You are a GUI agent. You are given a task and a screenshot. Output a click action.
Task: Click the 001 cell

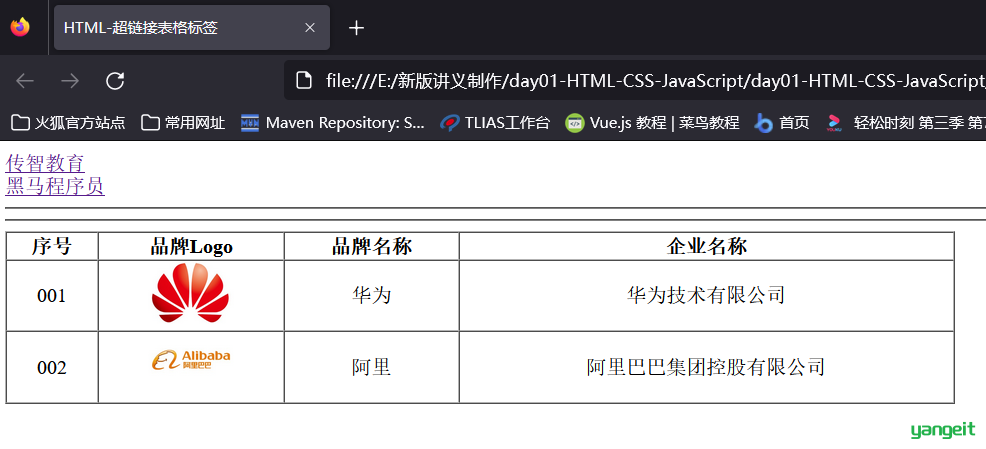(x=52, y=296)
